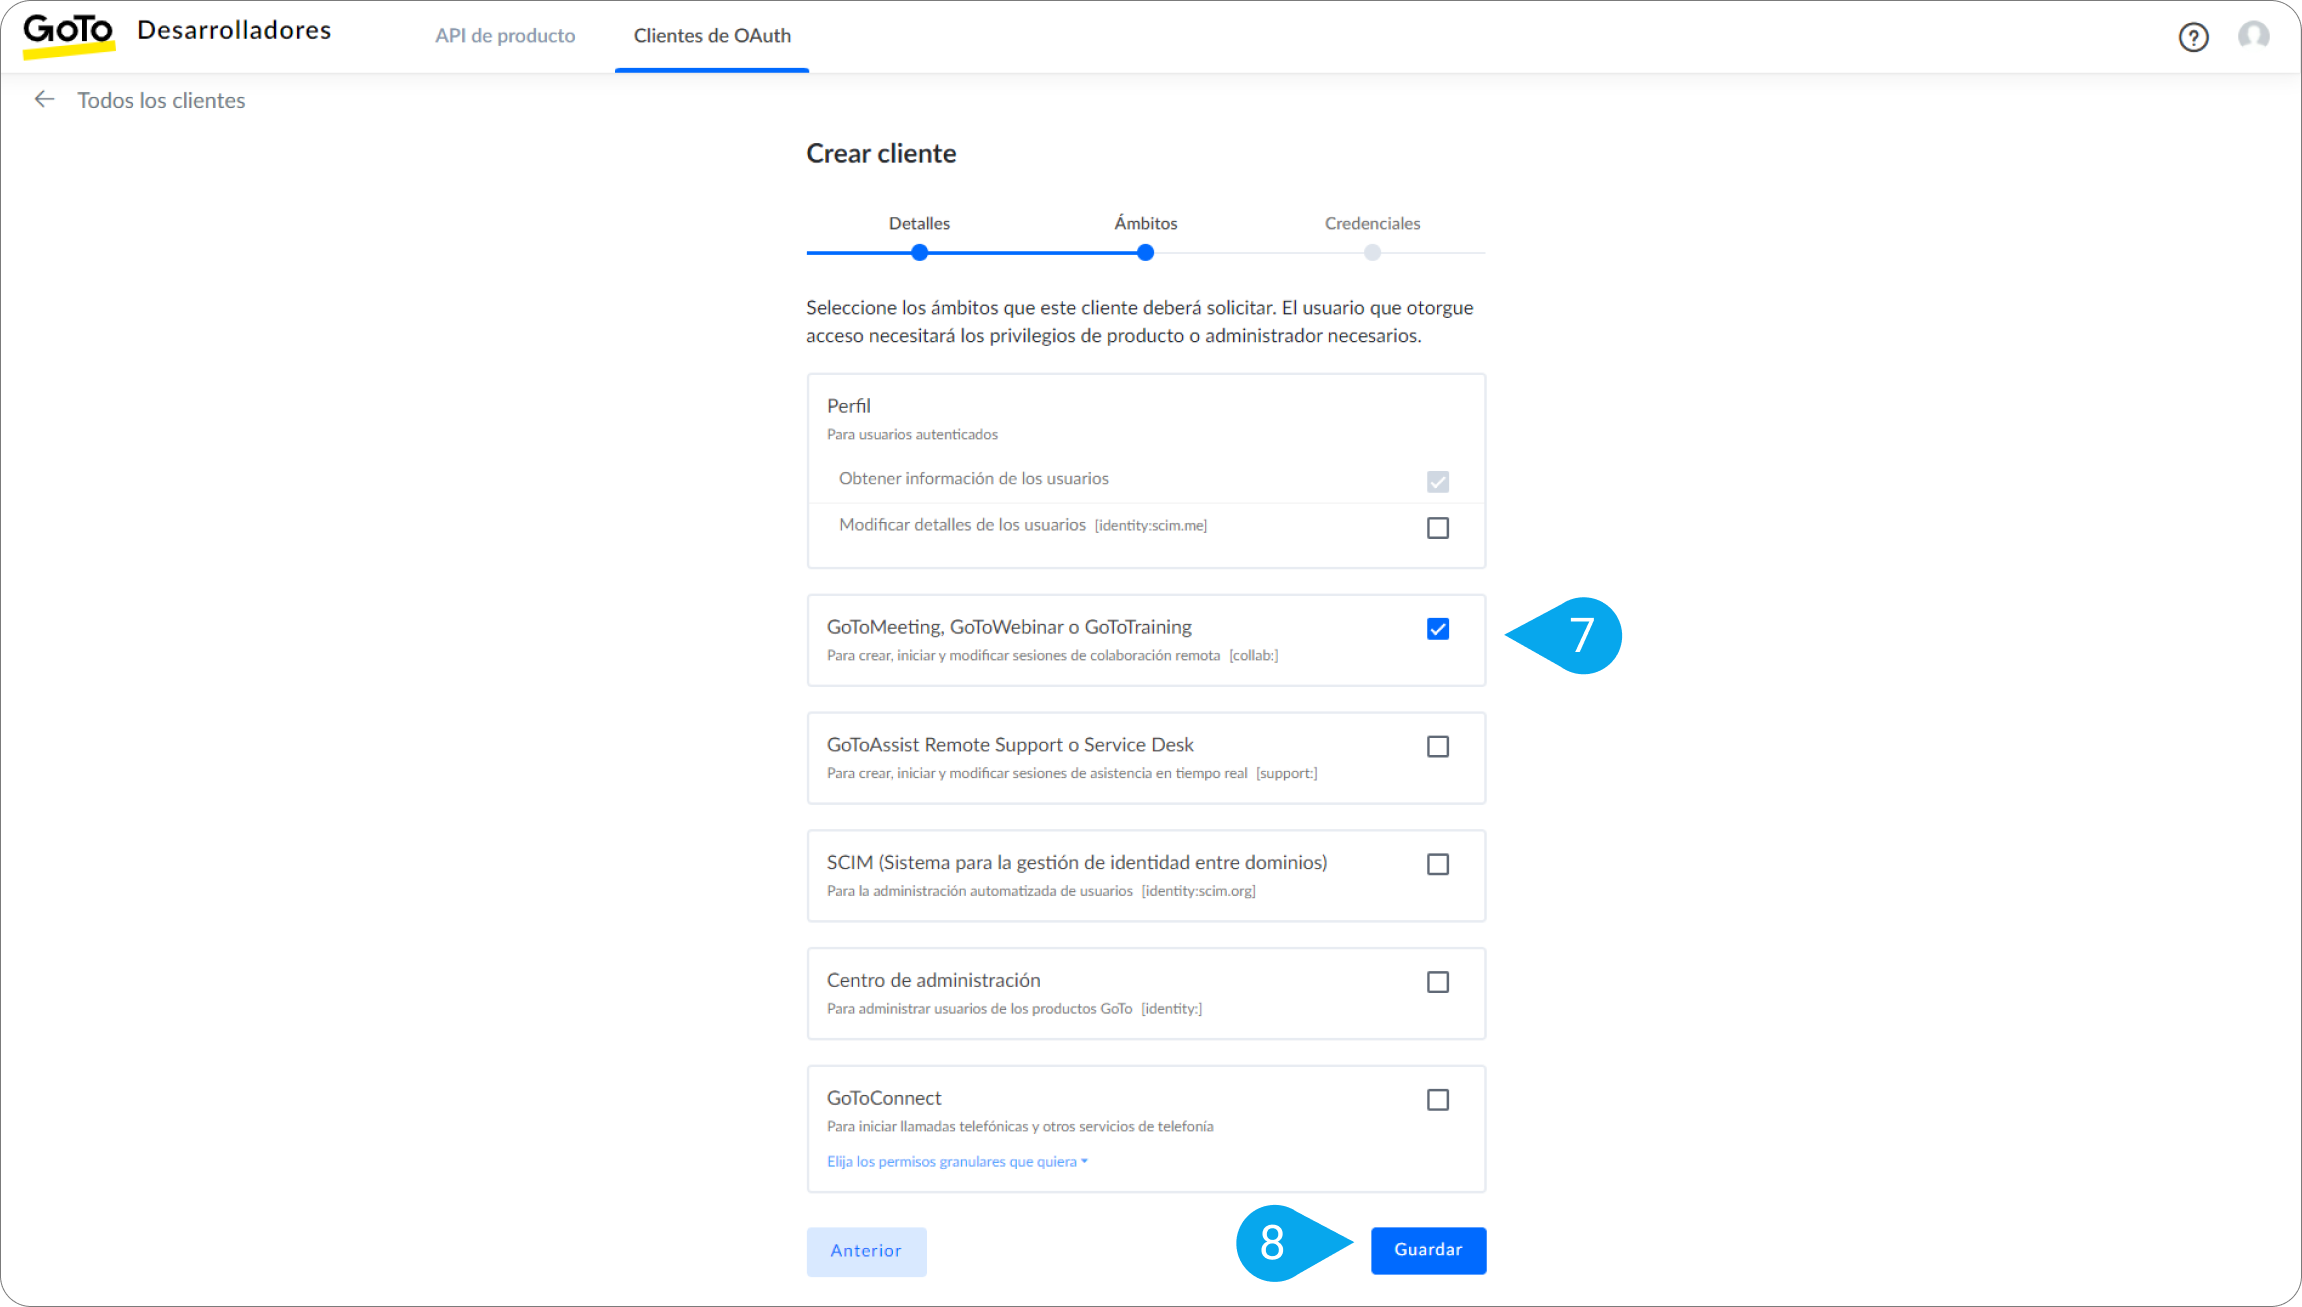
Task: Click the GoToConnect title text
Action: [884, 1098]
